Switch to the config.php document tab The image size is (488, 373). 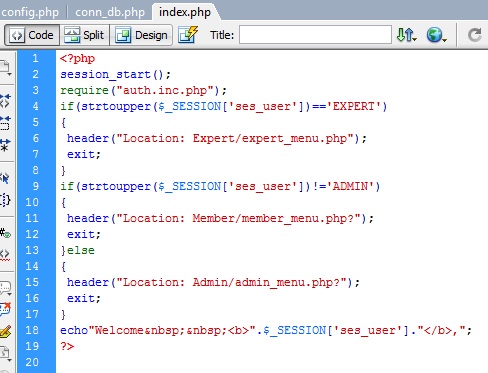pos(30,12)
